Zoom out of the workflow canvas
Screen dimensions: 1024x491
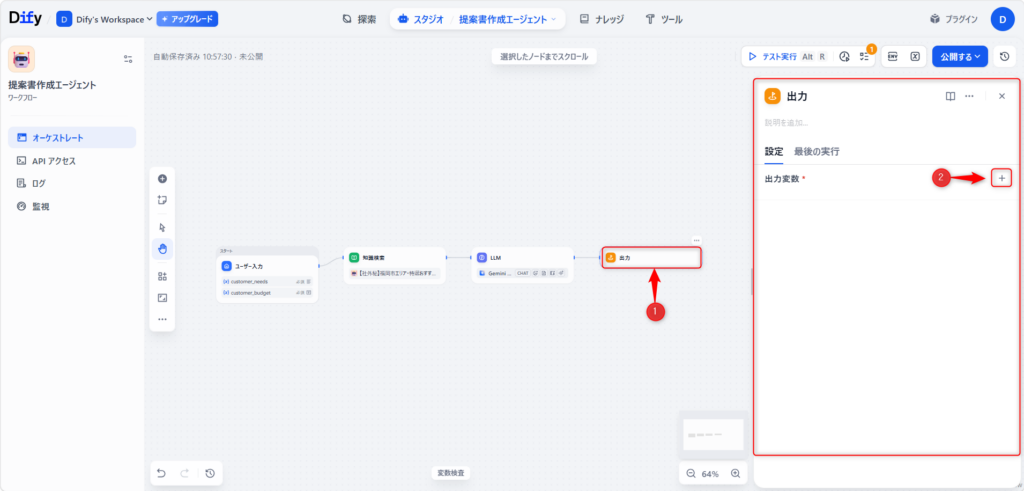[x=691, y=473]
